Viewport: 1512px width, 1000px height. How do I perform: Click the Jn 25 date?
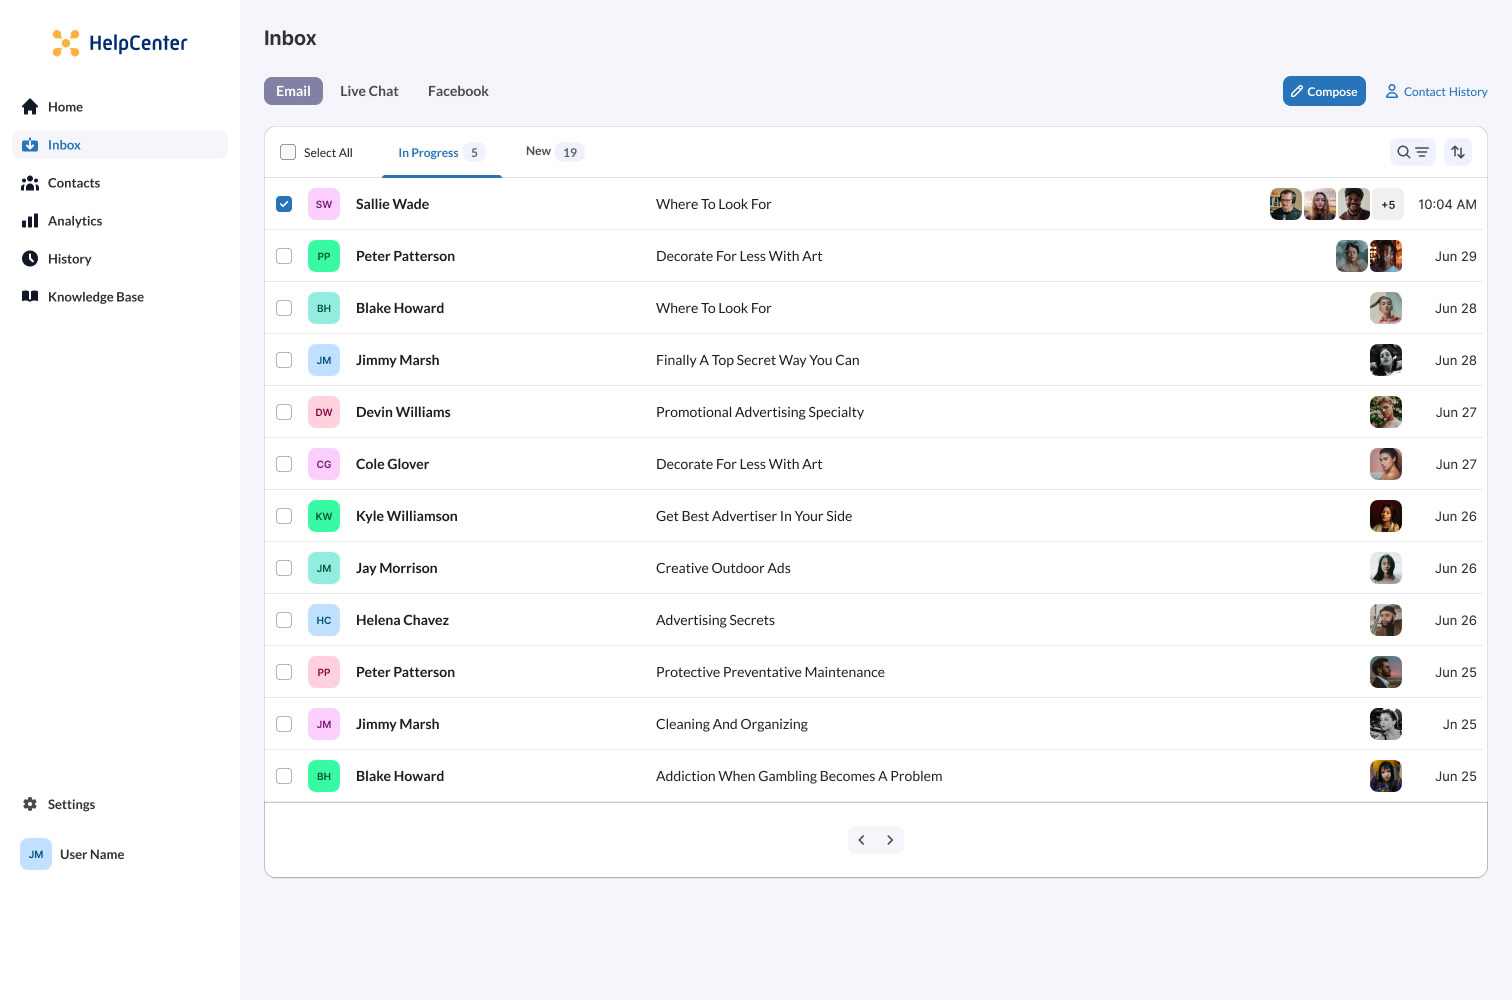tap(1460, 724)
